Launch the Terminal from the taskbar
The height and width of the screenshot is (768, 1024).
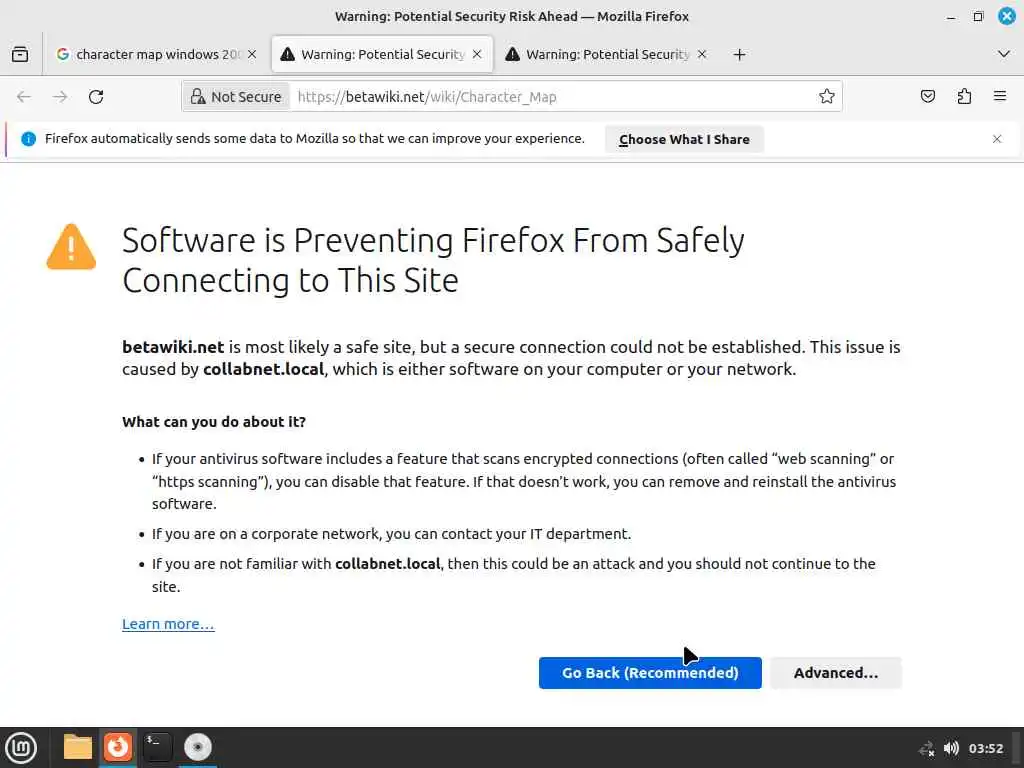tap(157, 747)
